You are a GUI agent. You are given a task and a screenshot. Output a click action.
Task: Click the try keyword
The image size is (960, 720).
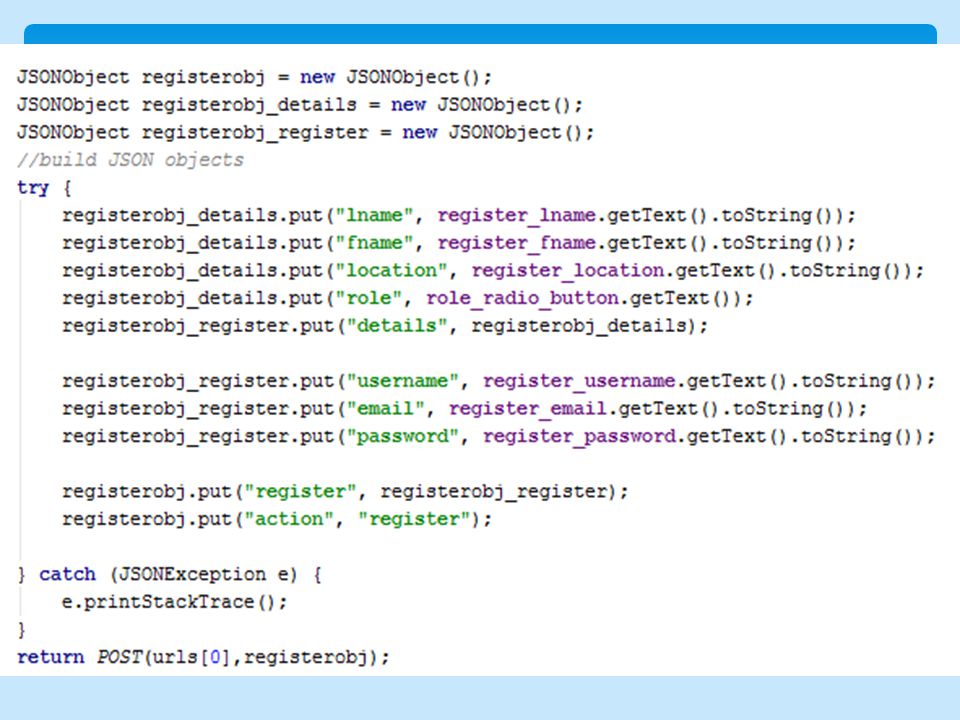pos(33,188)
